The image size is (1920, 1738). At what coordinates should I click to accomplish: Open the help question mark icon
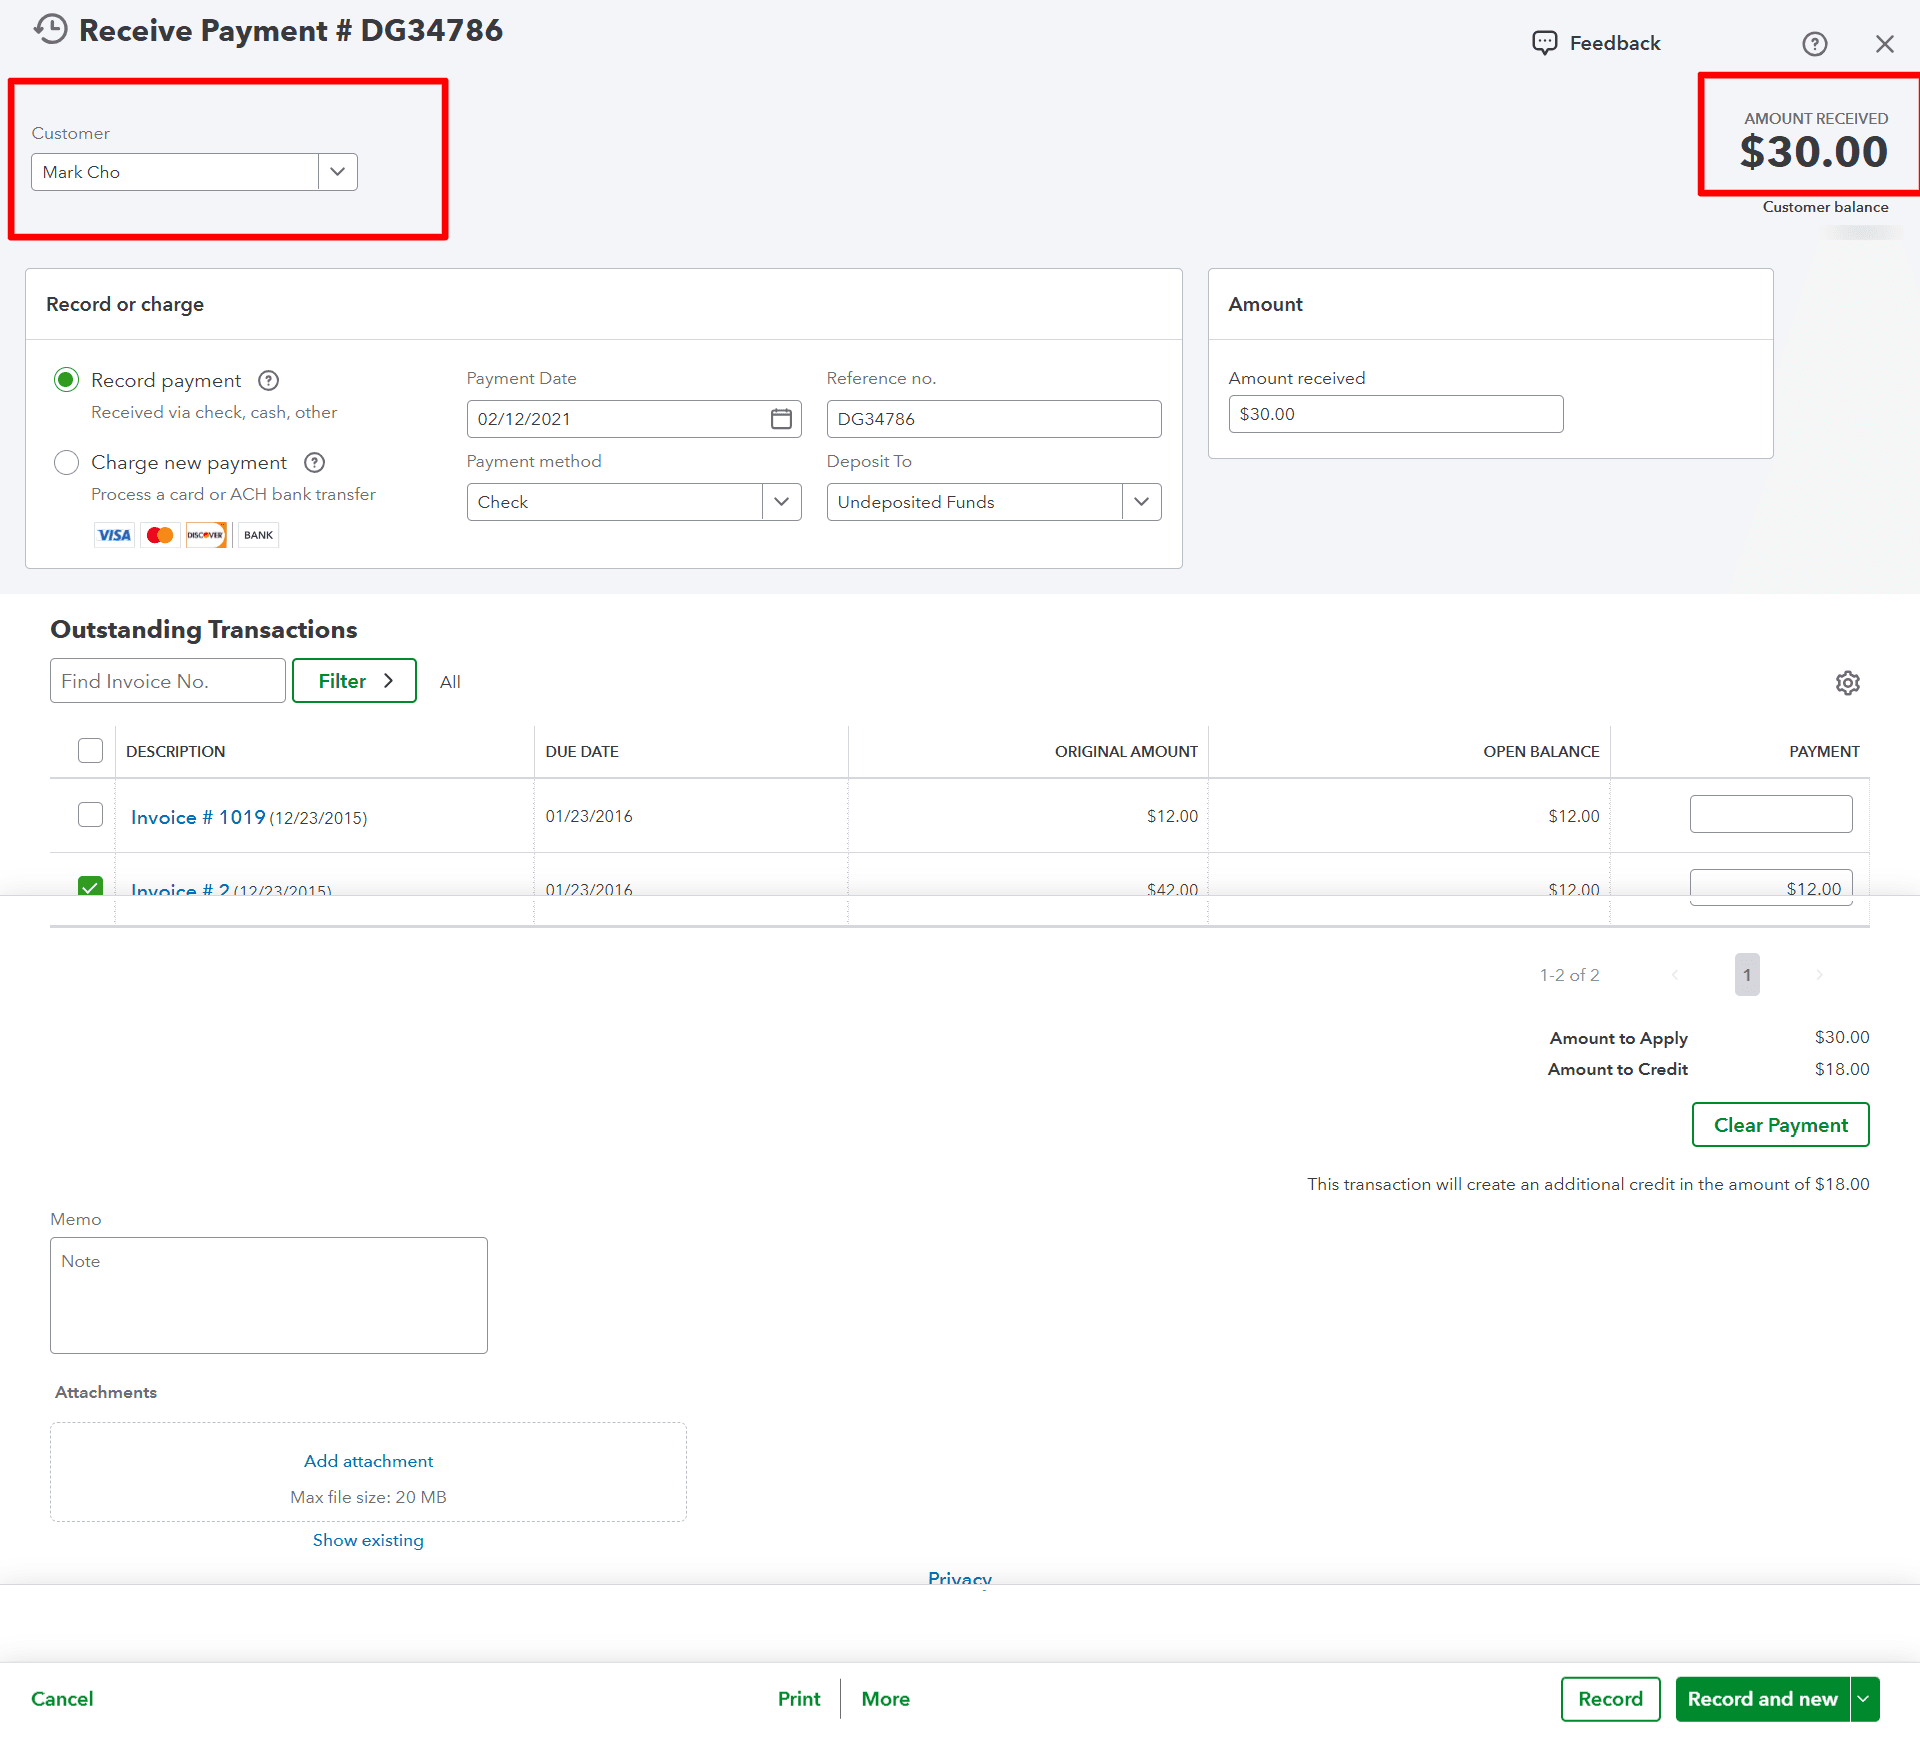1814,44
